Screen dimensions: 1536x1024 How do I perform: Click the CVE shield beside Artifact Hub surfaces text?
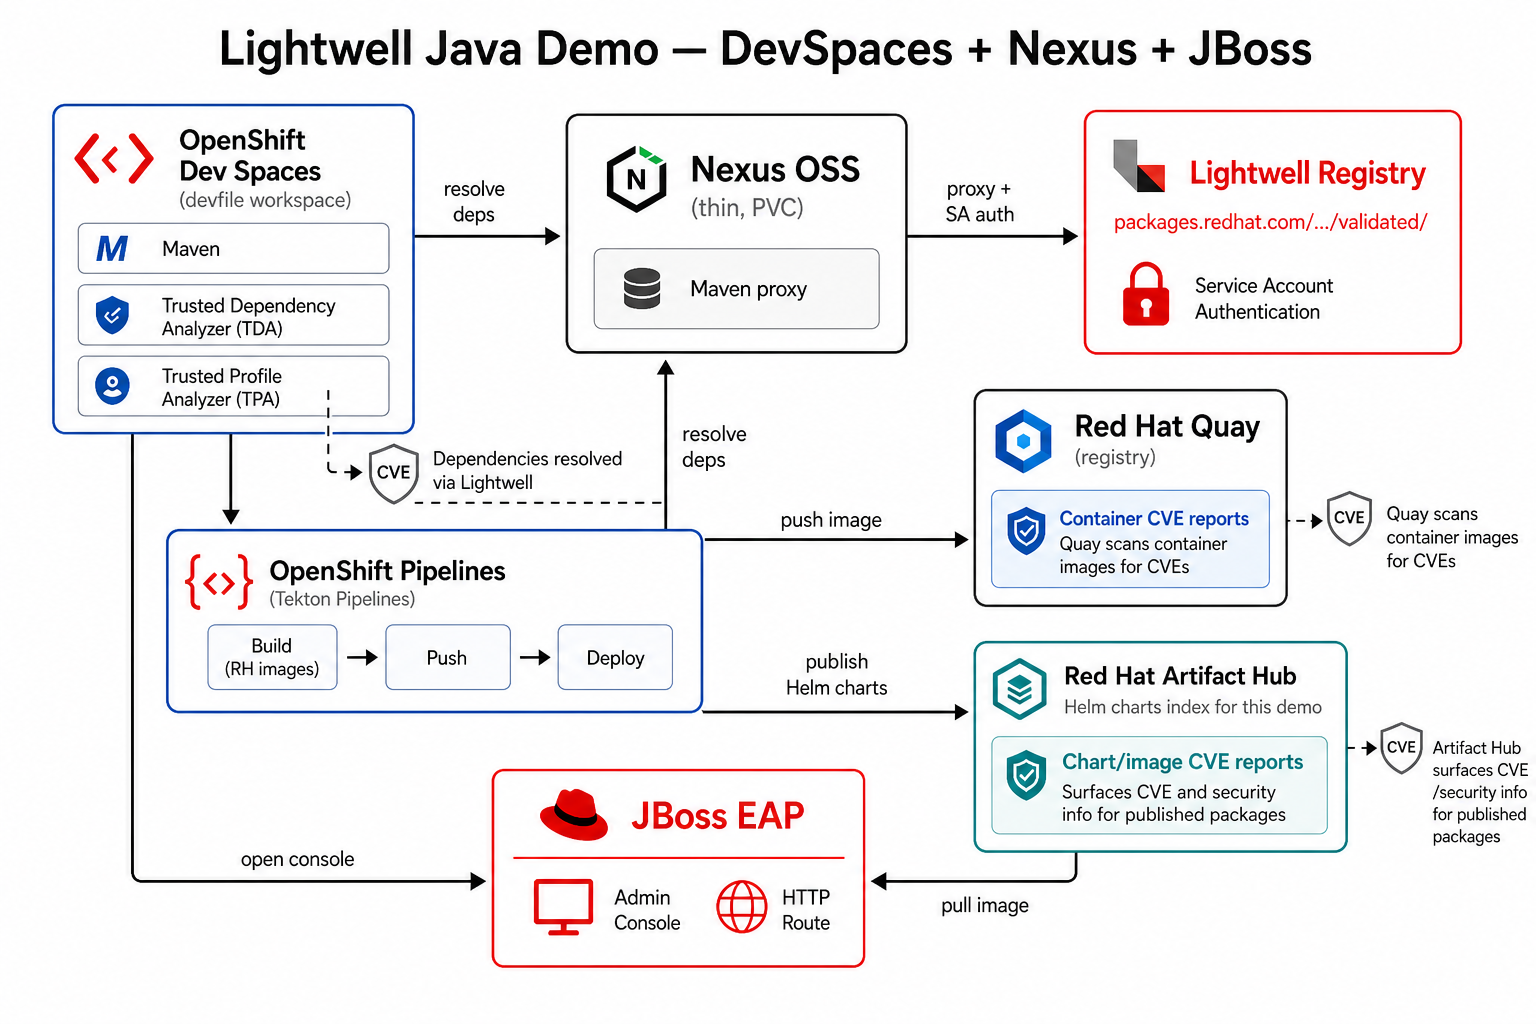tap(1401, 748)
